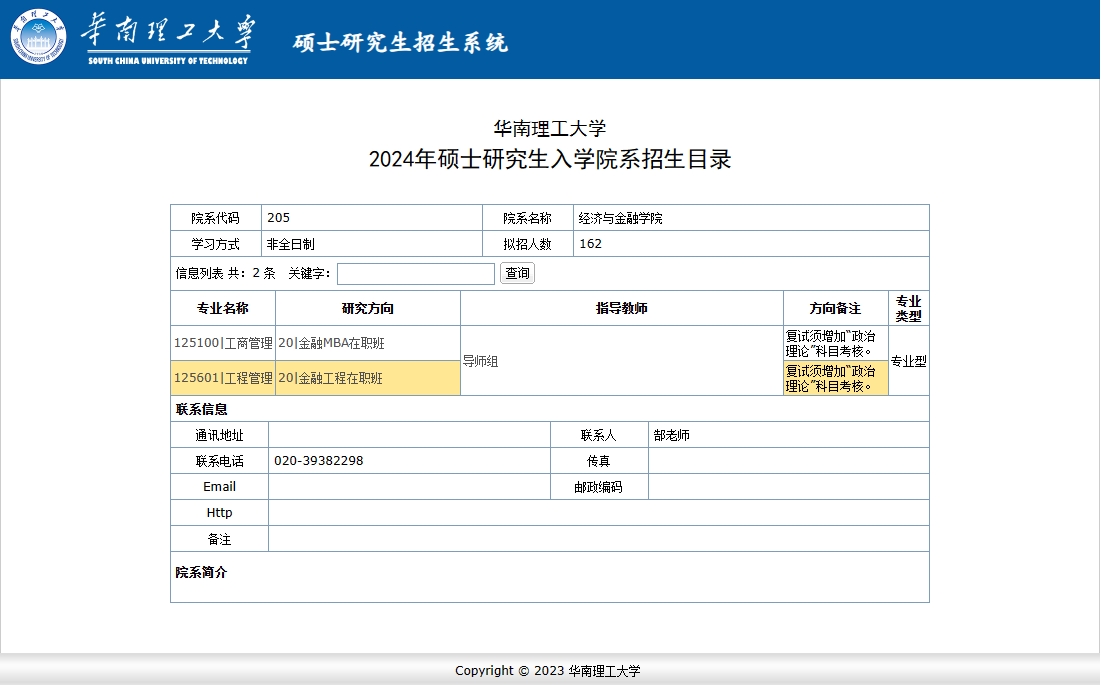Click the 专业名称 column header
The height and width of the screenshot is (685, 1101).
pos(223,308)
